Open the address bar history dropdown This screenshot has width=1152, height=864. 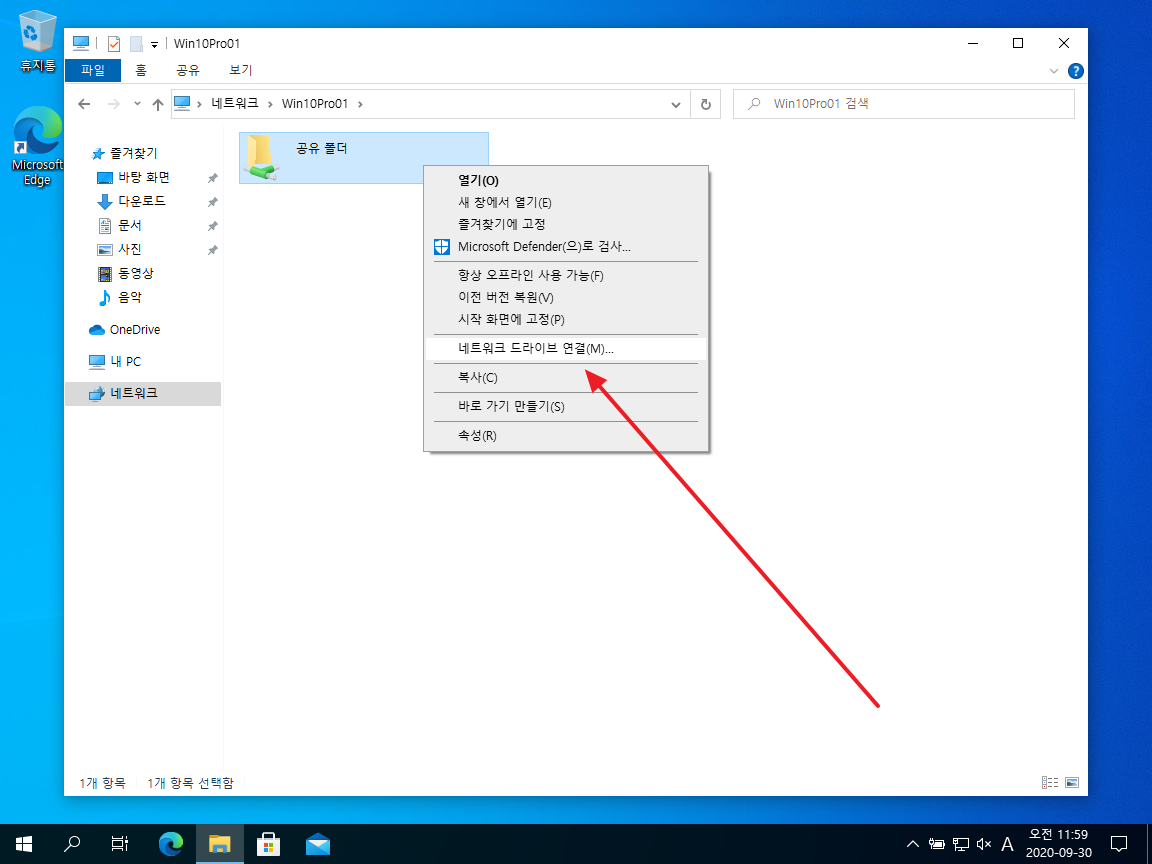676,104
